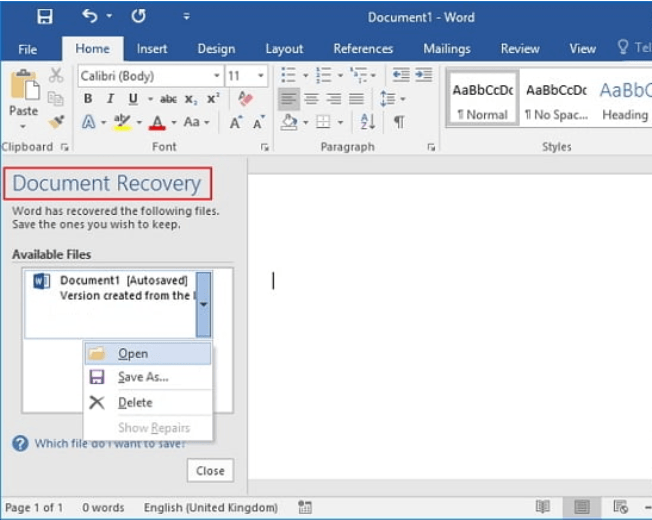The height and width of the screenshot is (520, 652).
Task: Open Line and Paragraph Spacing options
Action: tap(388, 99)
